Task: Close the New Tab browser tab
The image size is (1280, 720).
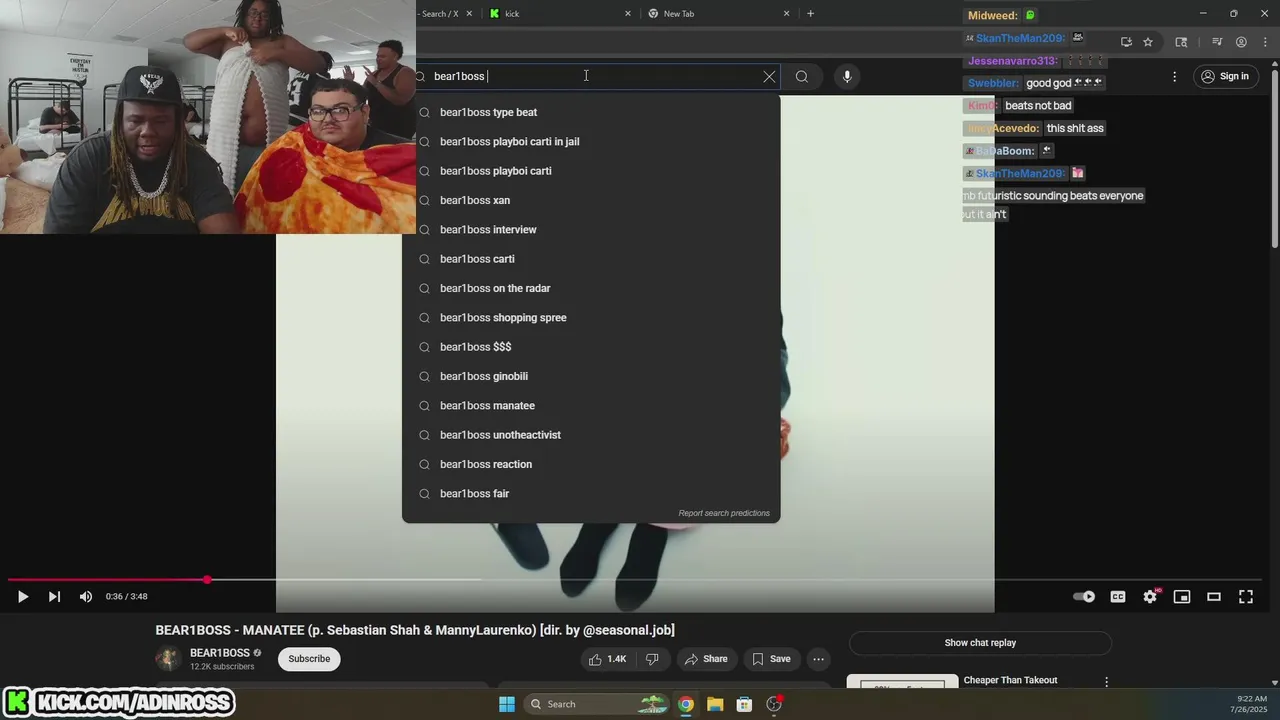Action: tap(786, 13)
